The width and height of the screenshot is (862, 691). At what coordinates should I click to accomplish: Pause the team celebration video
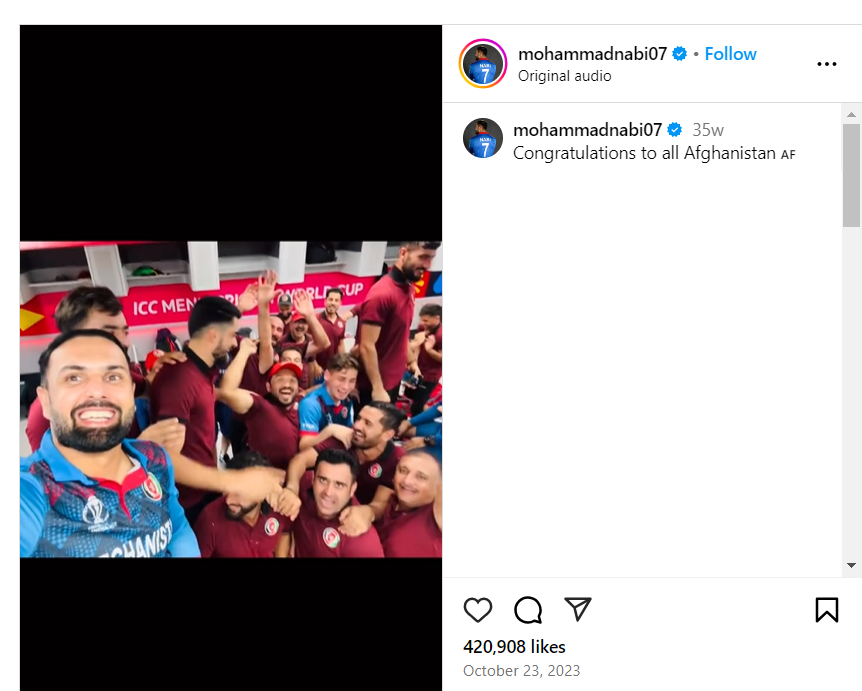(231, 399)
